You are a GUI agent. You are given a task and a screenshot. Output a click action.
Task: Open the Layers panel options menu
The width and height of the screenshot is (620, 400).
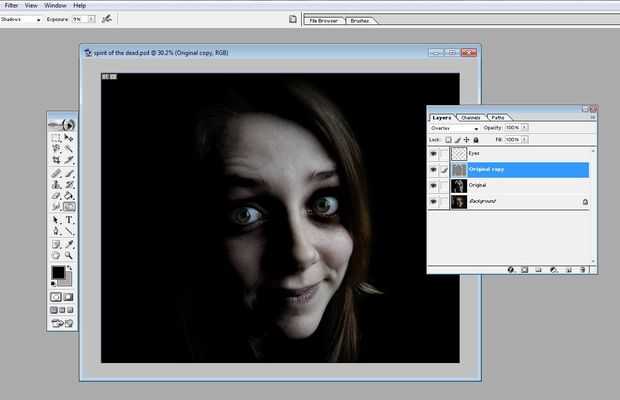[x=592, y=117]
